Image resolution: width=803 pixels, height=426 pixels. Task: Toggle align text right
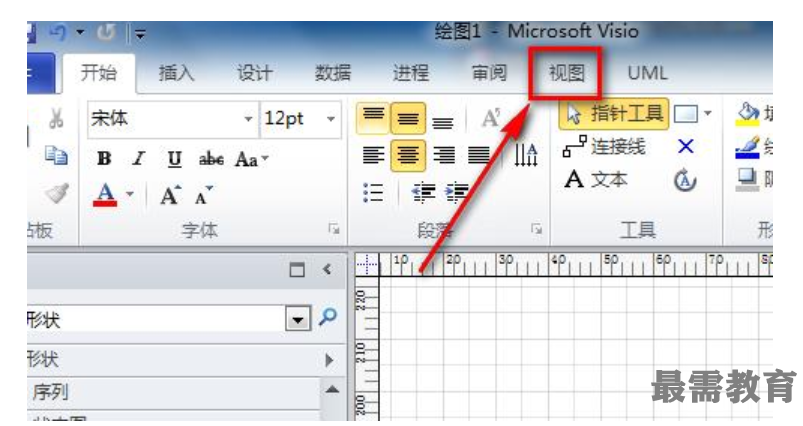pyautogui.click(x=443, y=155)
